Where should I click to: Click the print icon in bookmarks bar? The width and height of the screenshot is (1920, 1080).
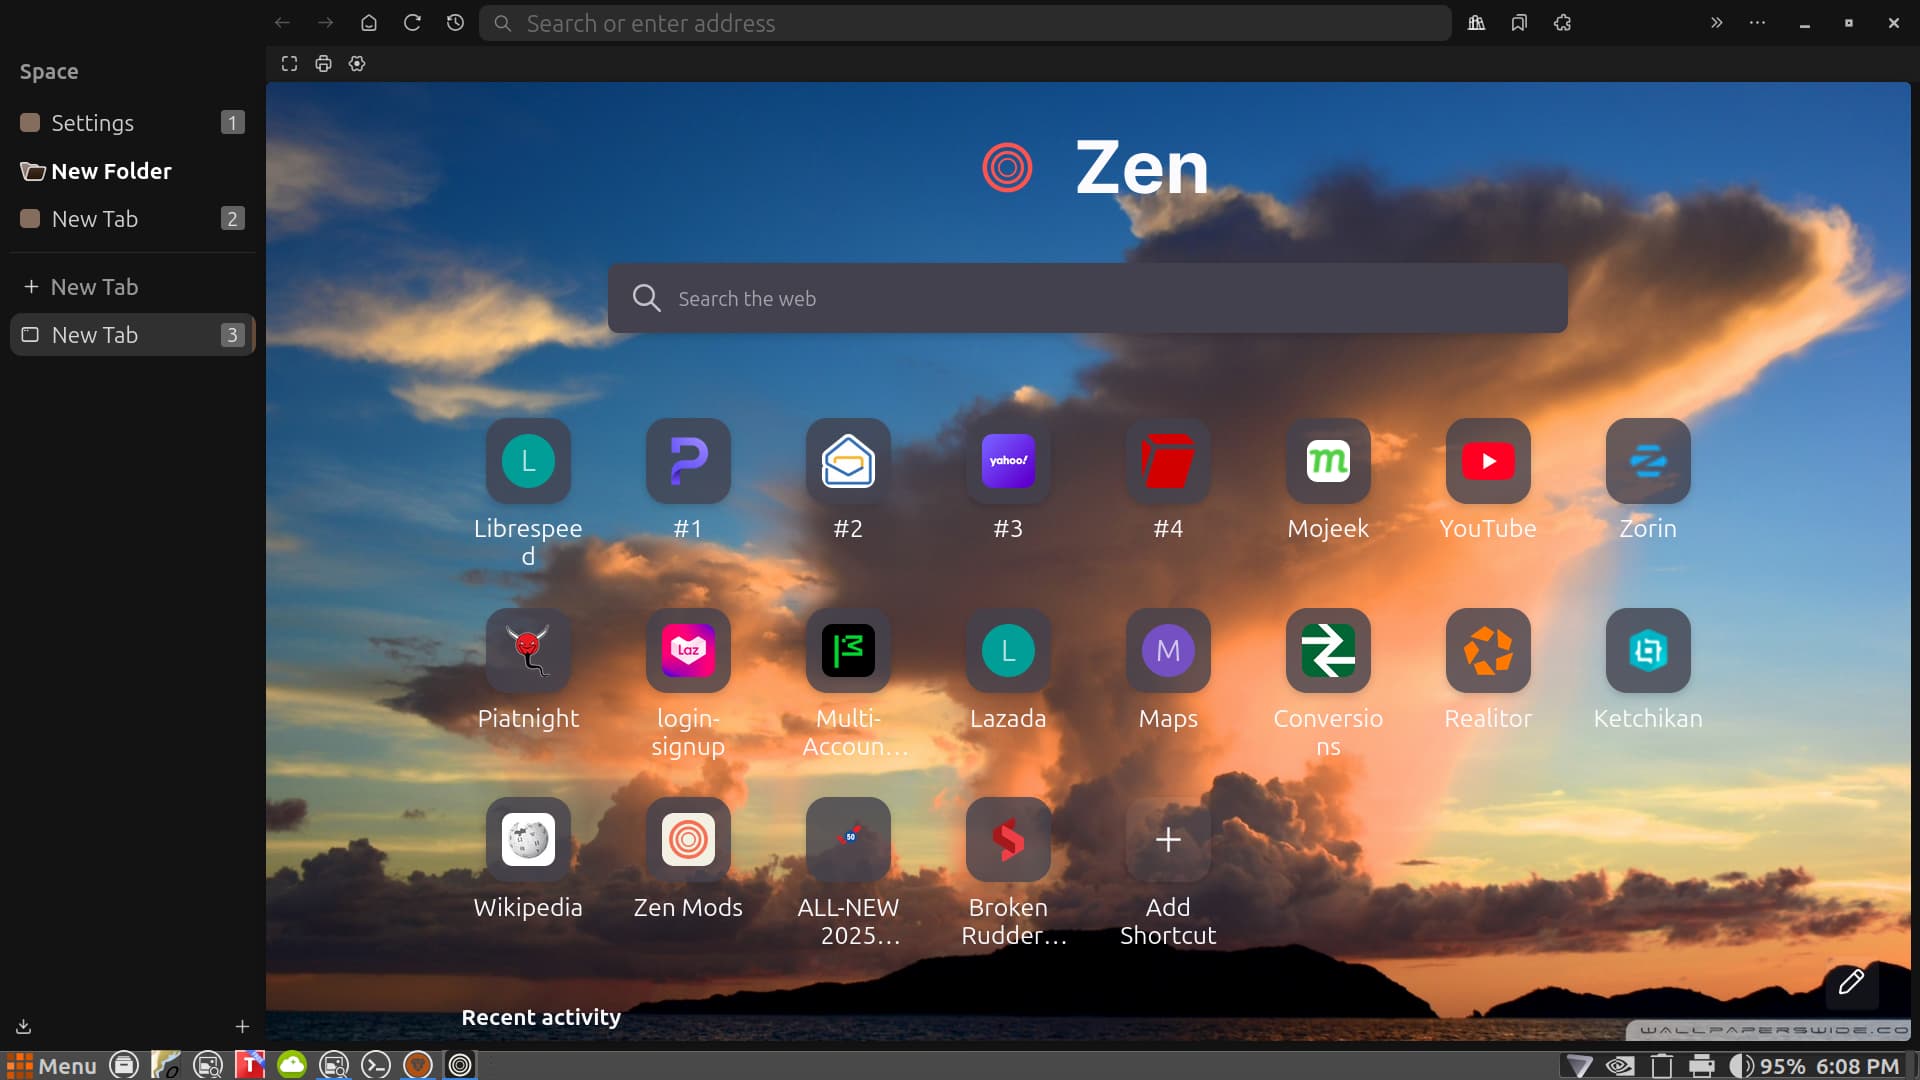click(x=323, y=64)
